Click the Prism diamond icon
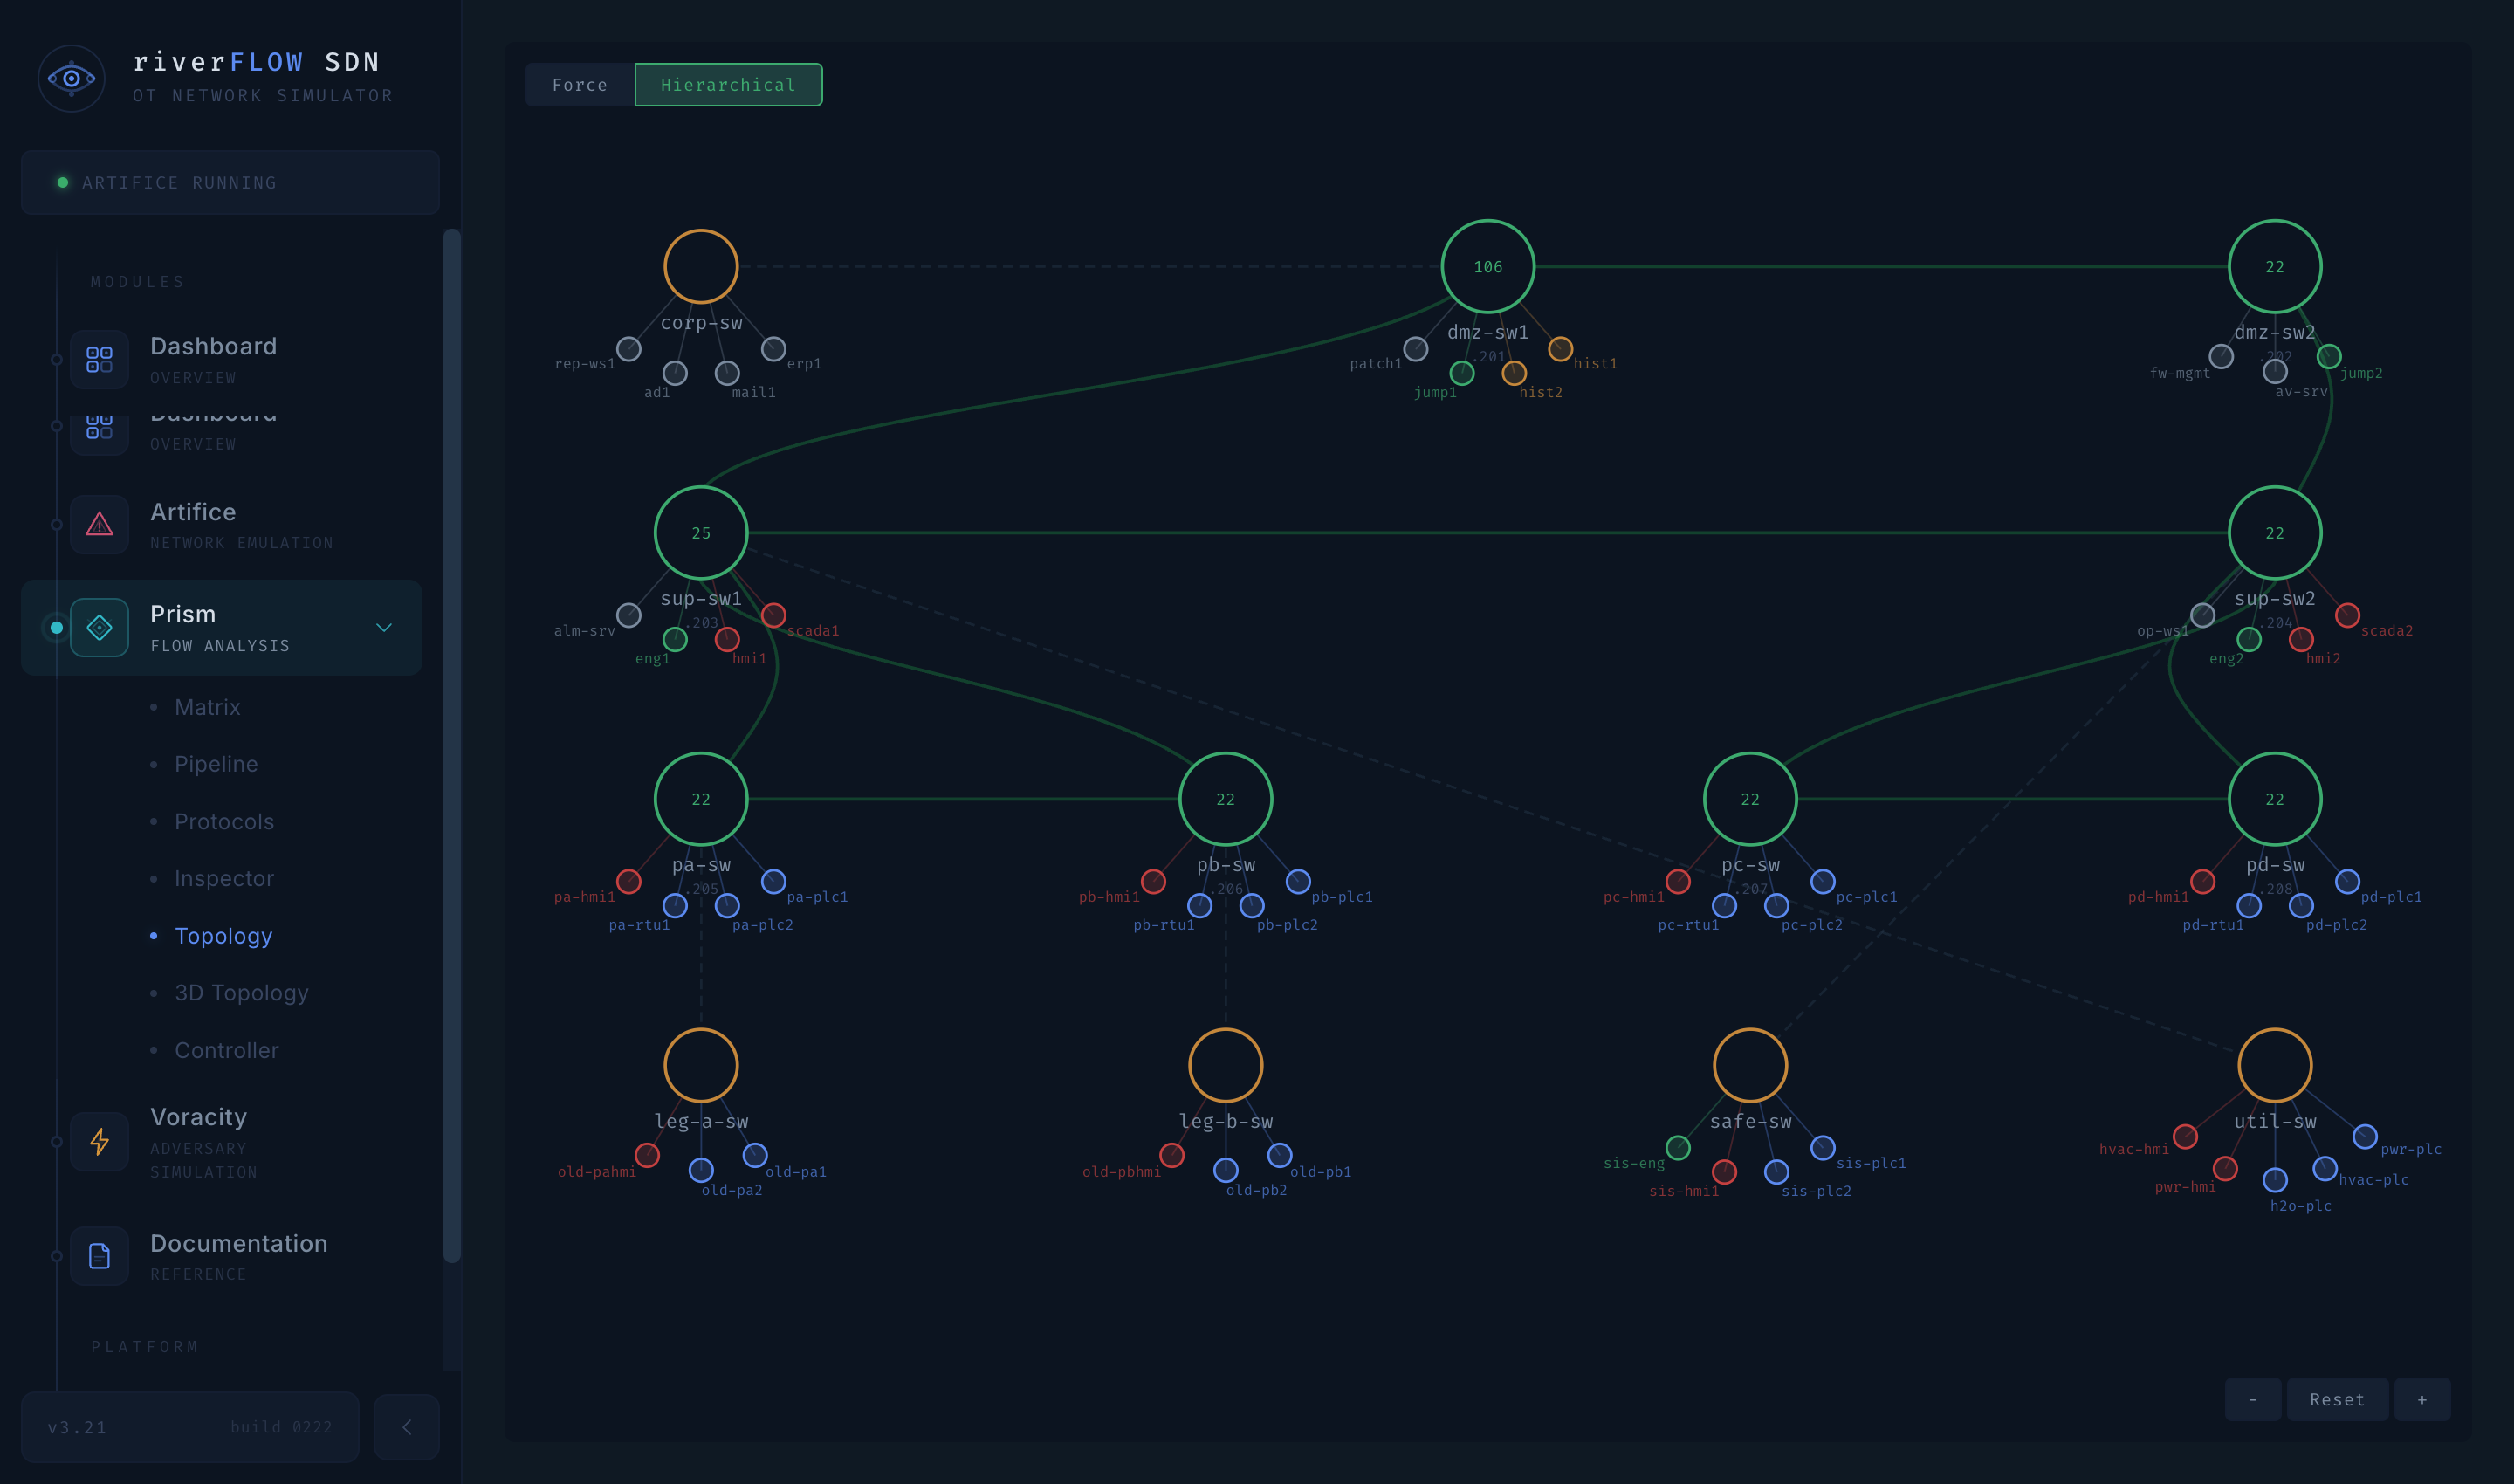Screen dimensions: 2514x1484 coord(99,627)
